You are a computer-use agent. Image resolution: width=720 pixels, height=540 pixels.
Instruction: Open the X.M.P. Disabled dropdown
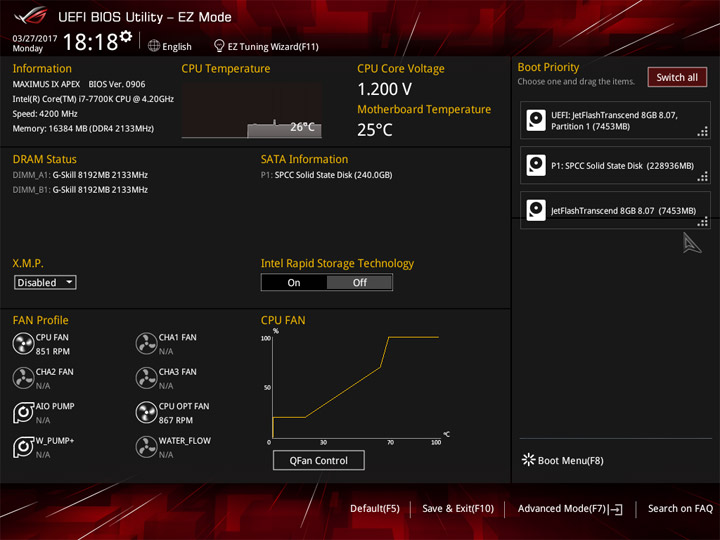coord(45,282)
